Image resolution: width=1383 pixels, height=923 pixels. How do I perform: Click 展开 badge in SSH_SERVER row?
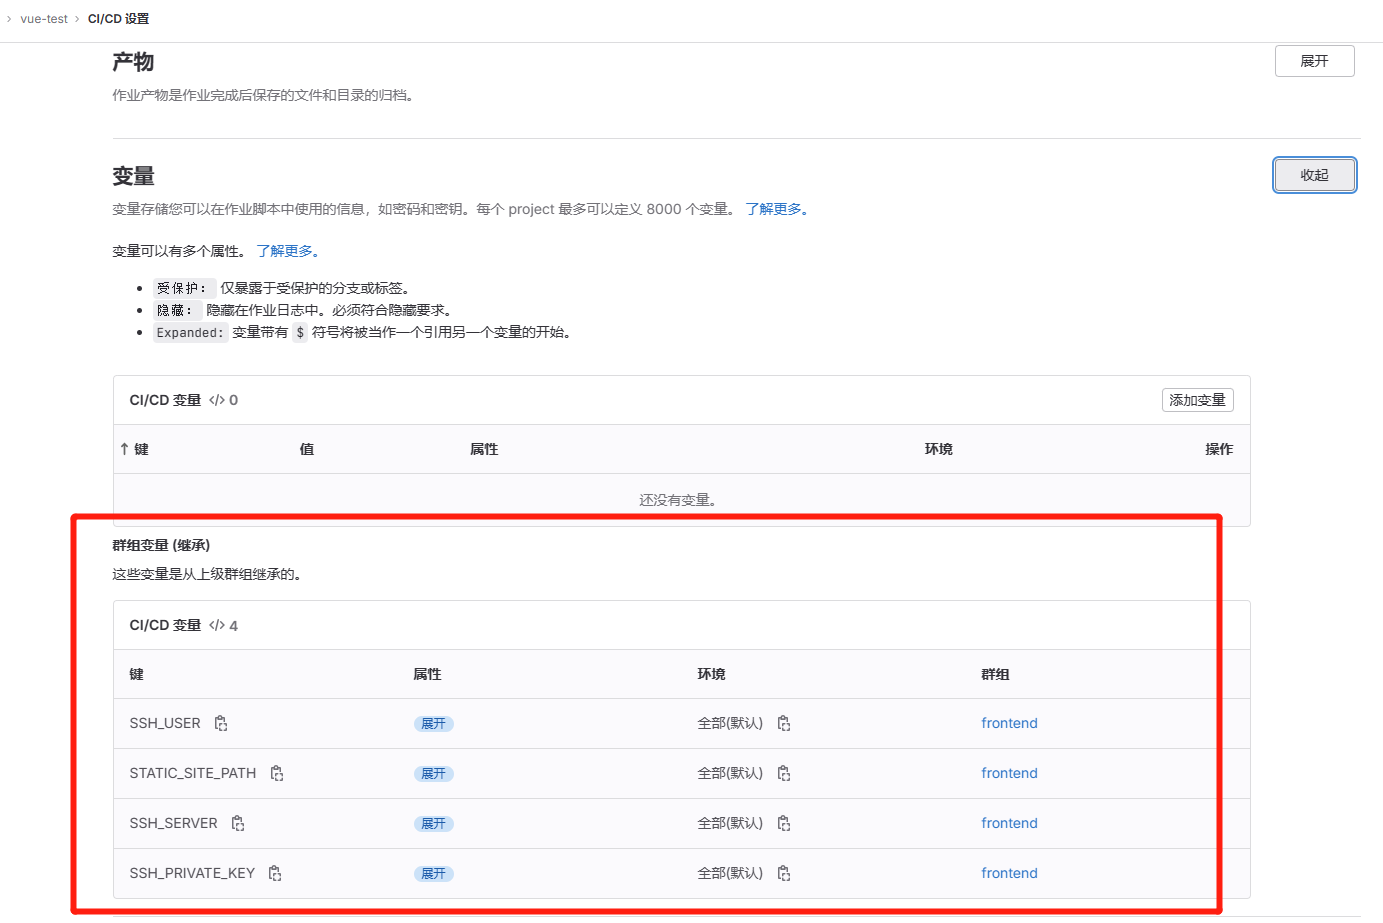coord(433,824)
